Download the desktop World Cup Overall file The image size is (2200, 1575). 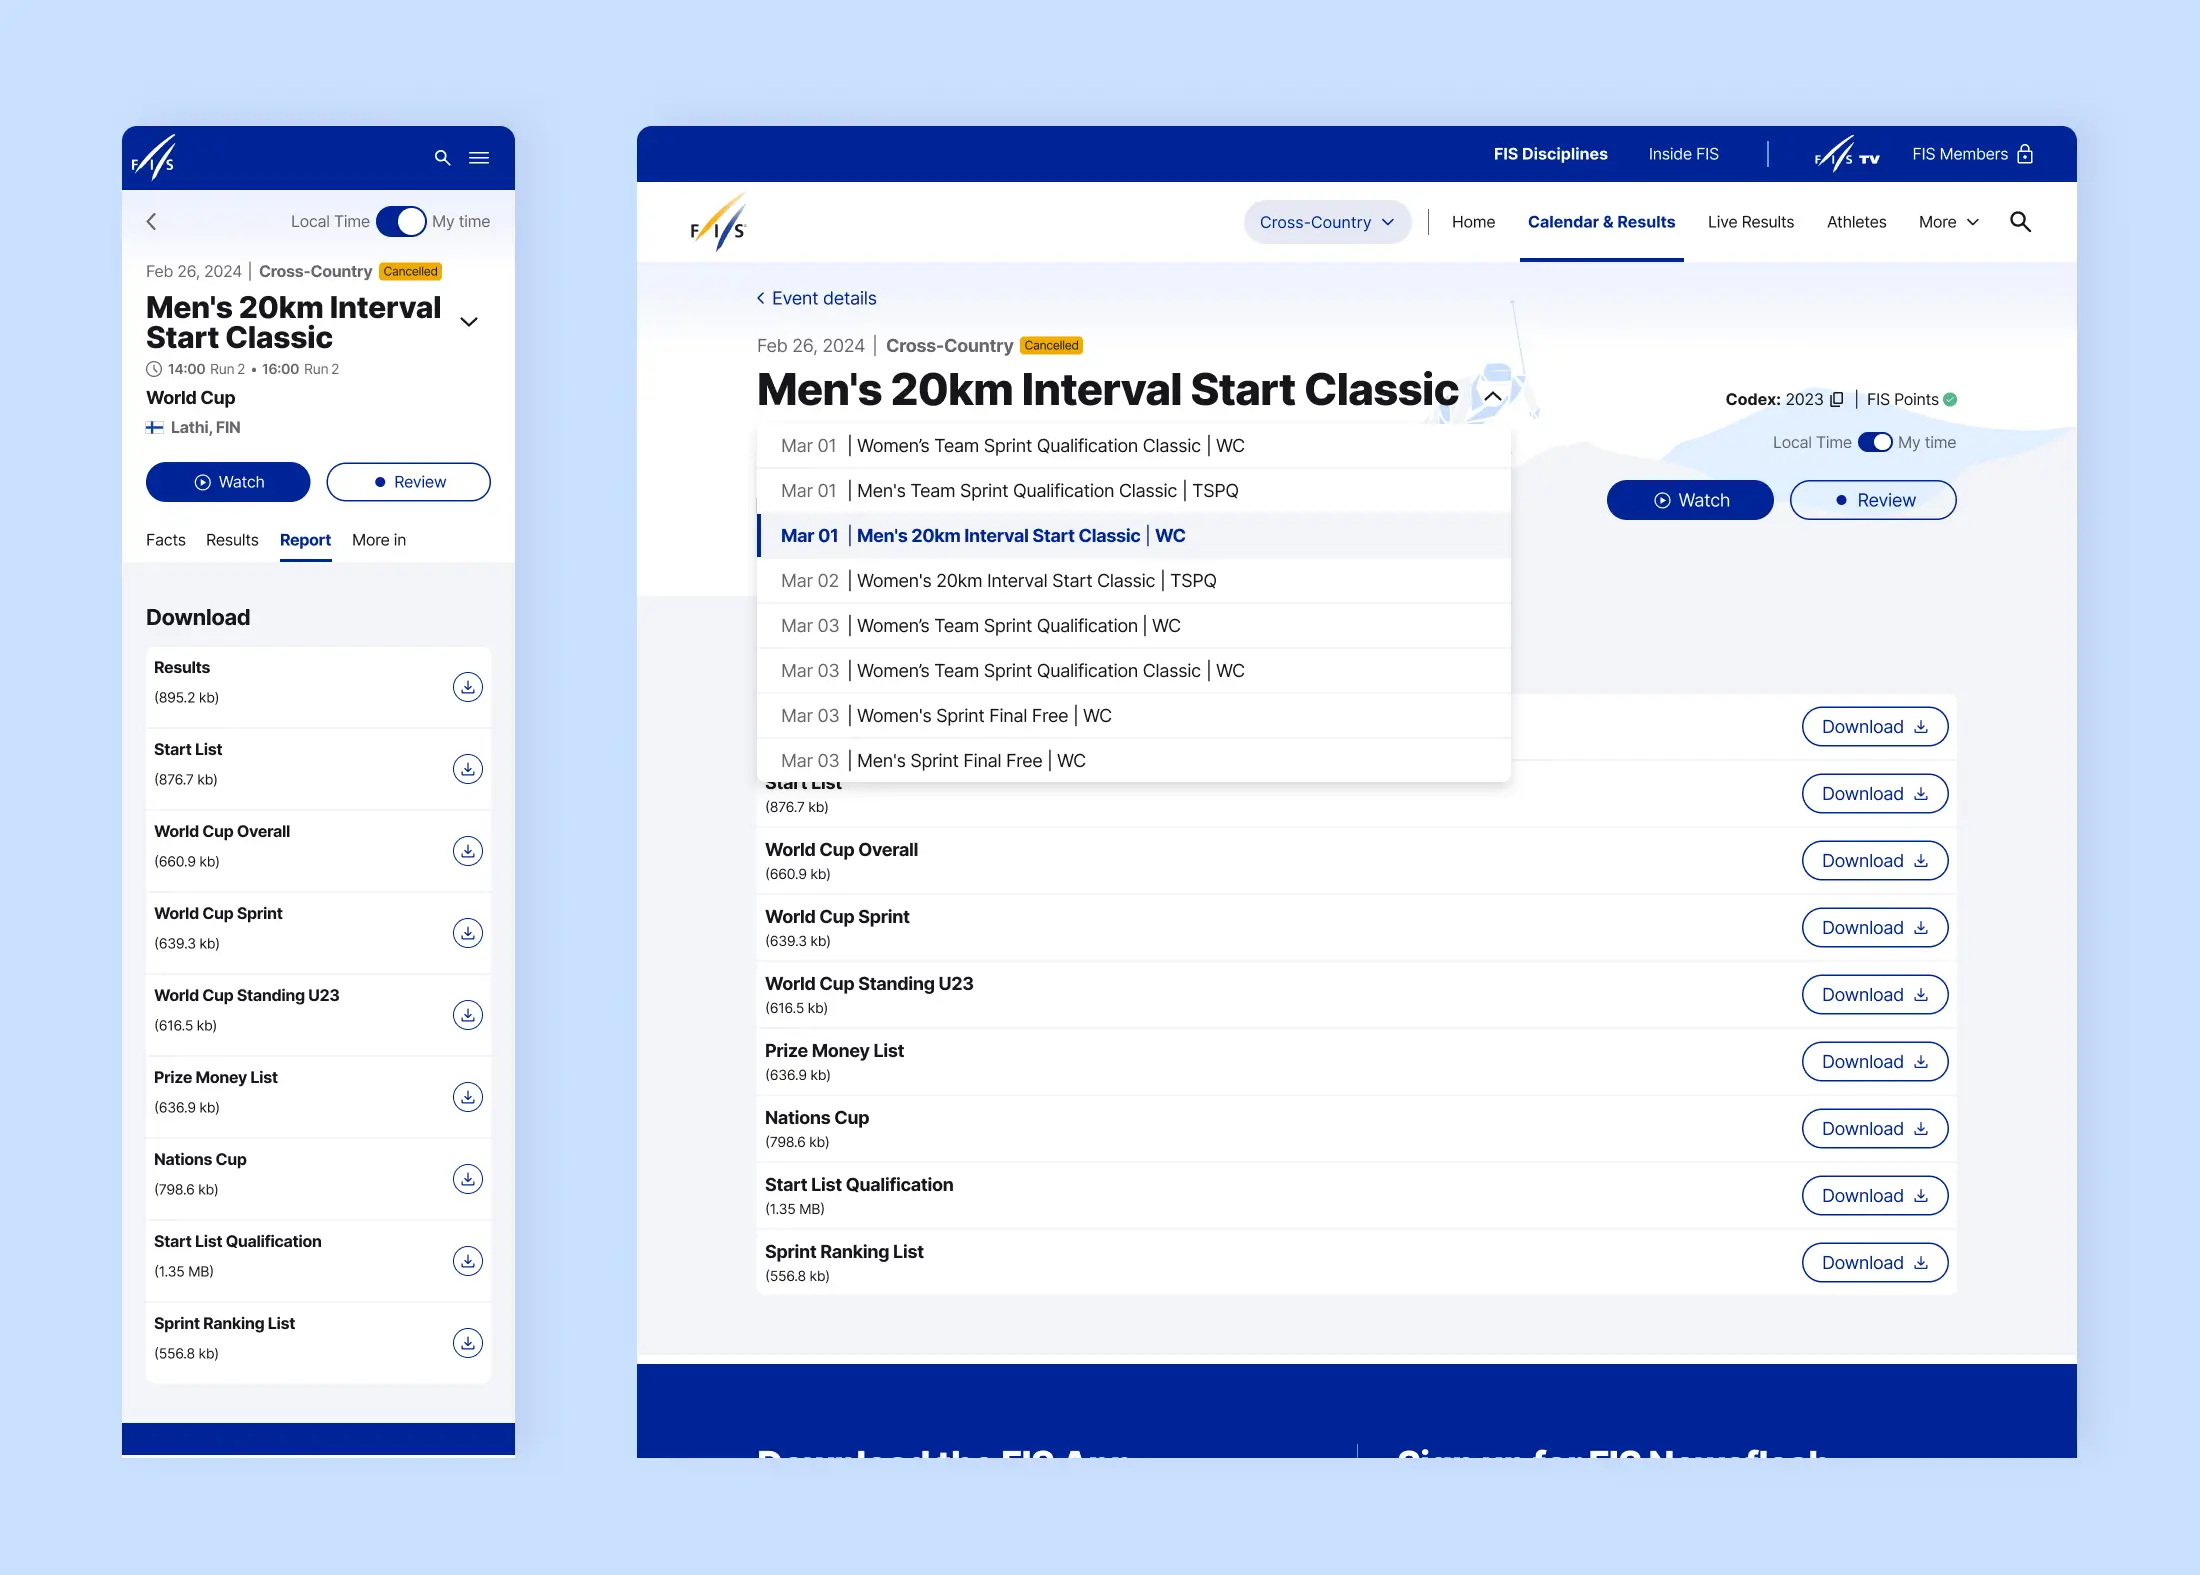click(x=1875, y=861)
